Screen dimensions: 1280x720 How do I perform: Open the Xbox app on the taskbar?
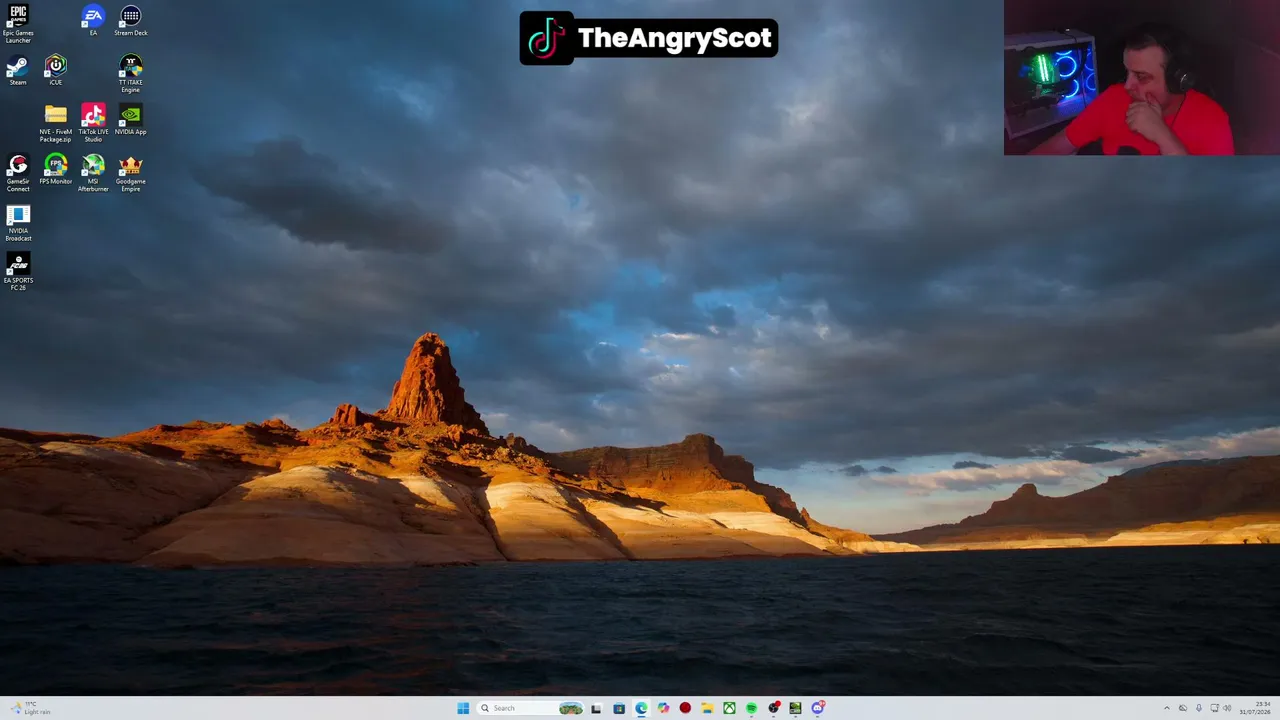pyautogui.click(x=729, y=708)
